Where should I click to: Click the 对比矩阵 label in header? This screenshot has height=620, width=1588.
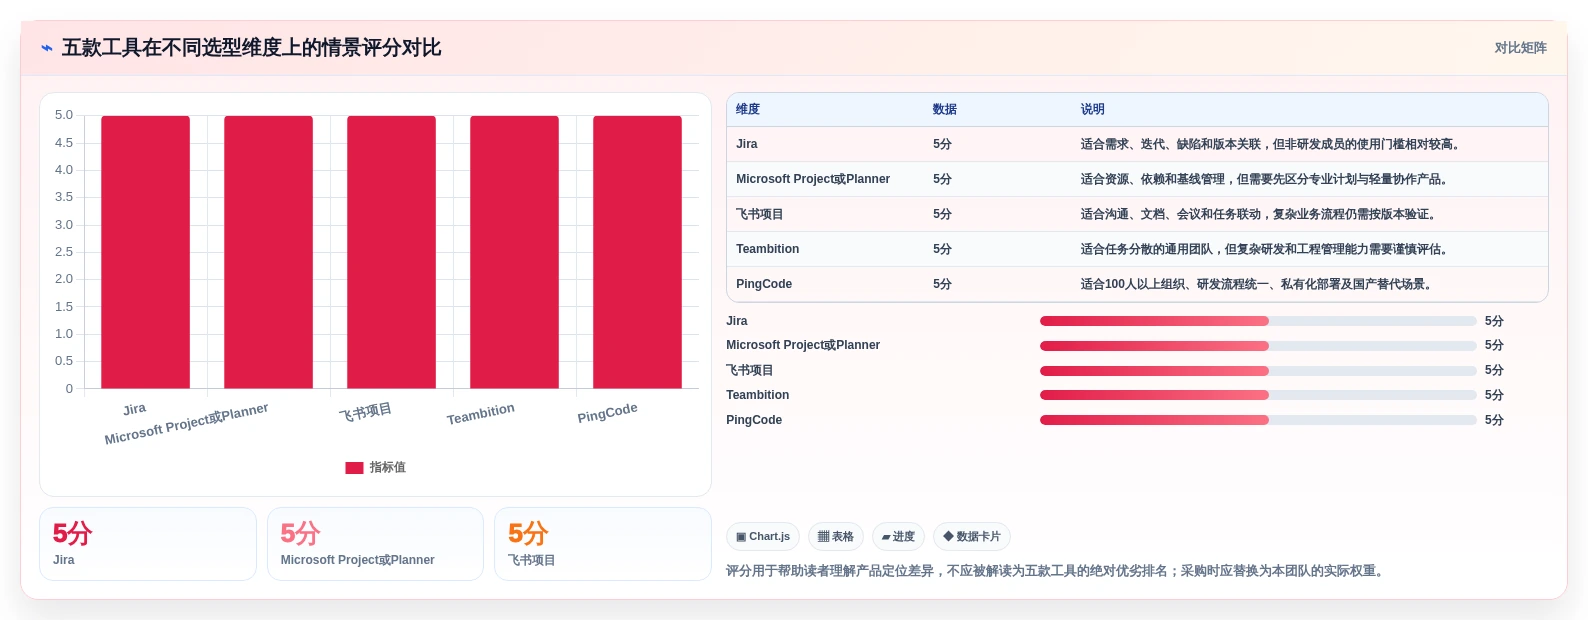pos(1520,48)
